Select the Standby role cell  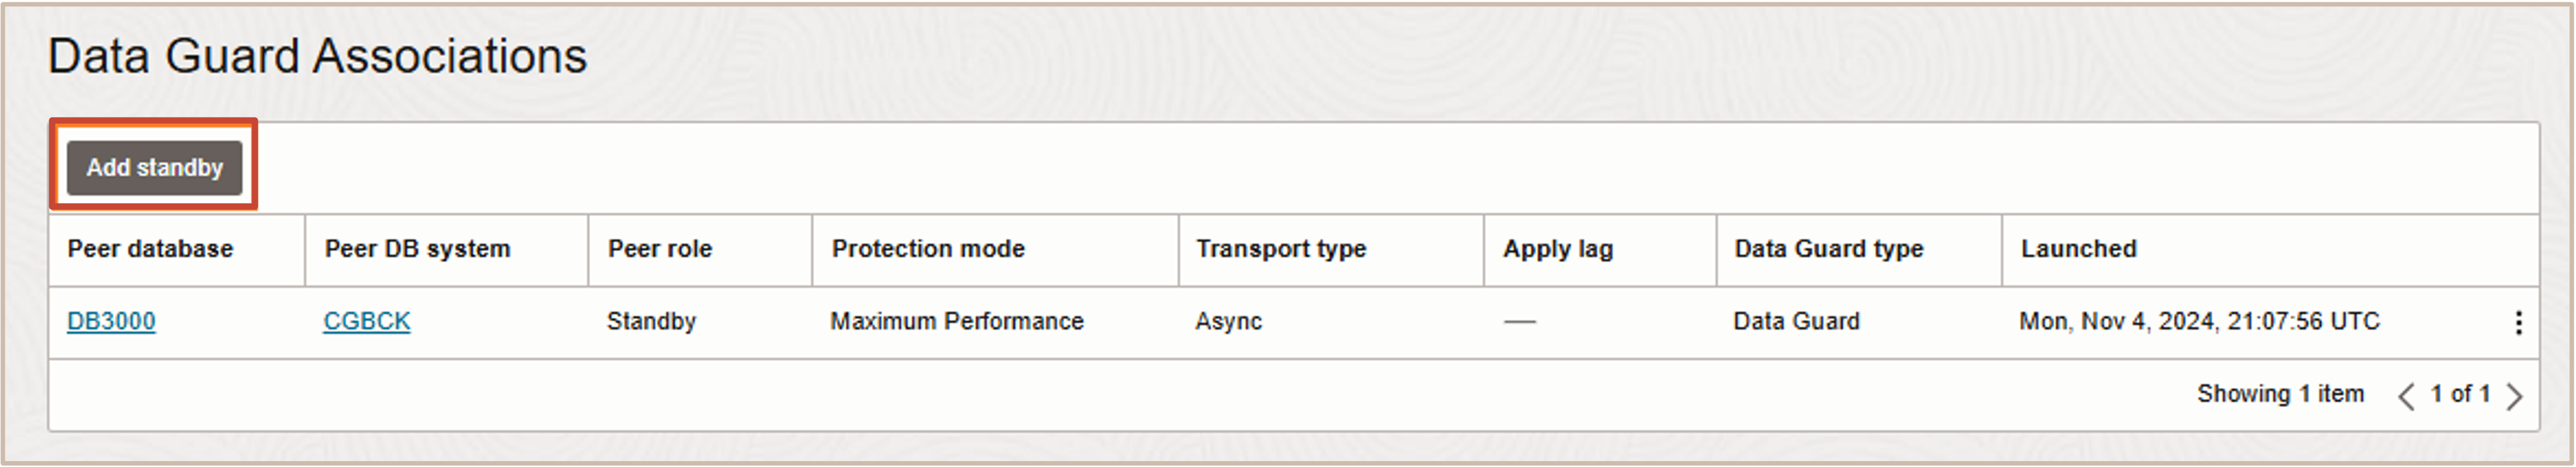point(651,321)
